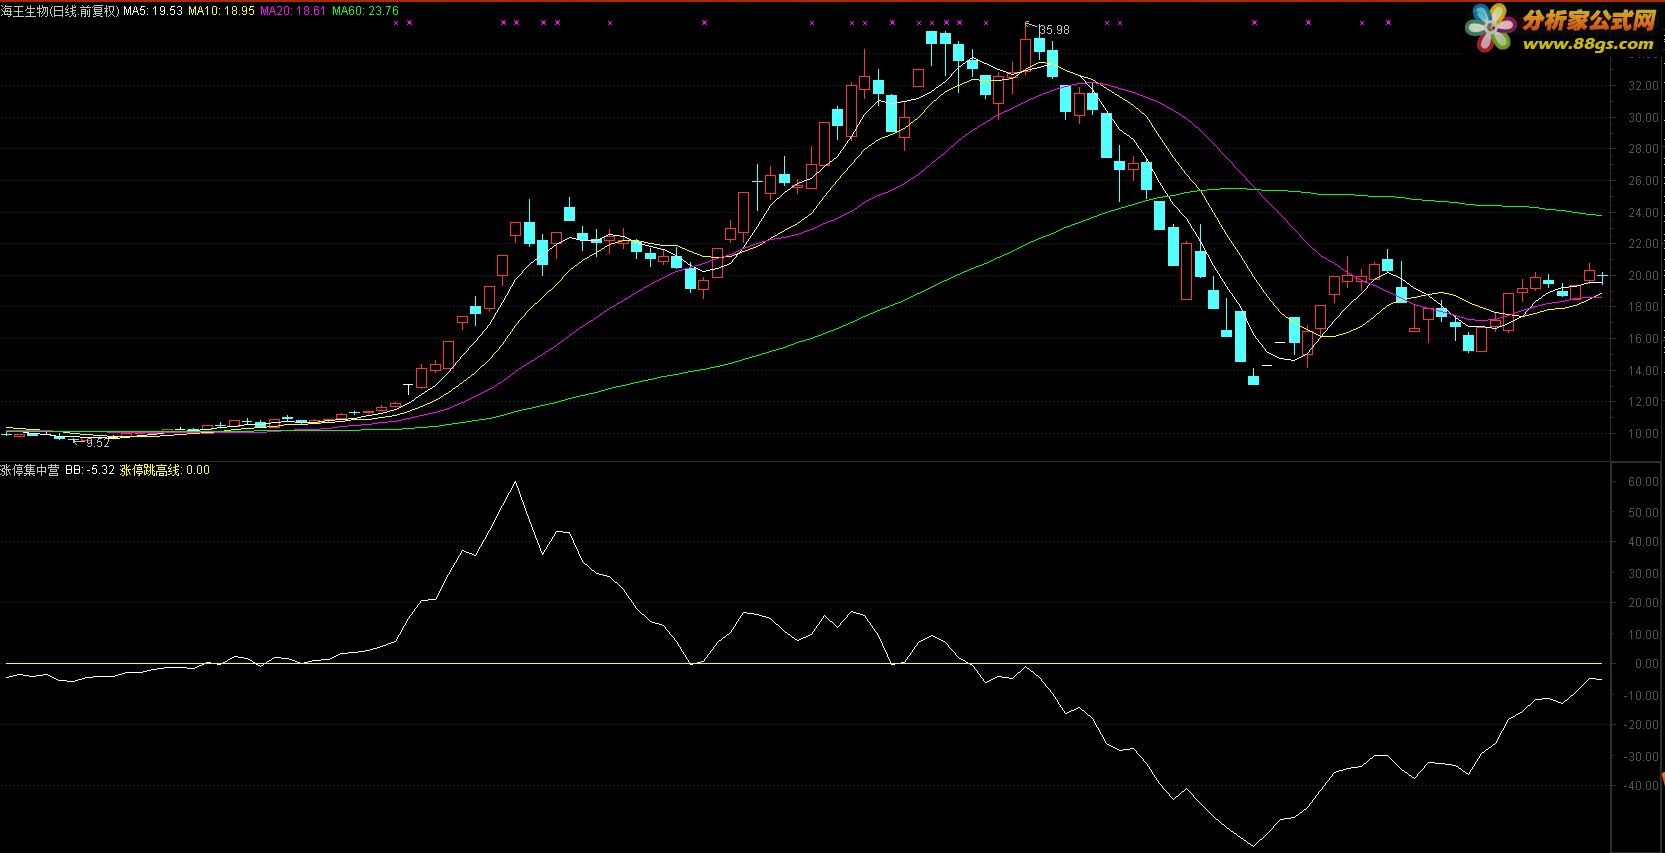The image size is (1665, 853).
Task: Click the 9.52 low price marker
Action: click(x=98, y=442)
